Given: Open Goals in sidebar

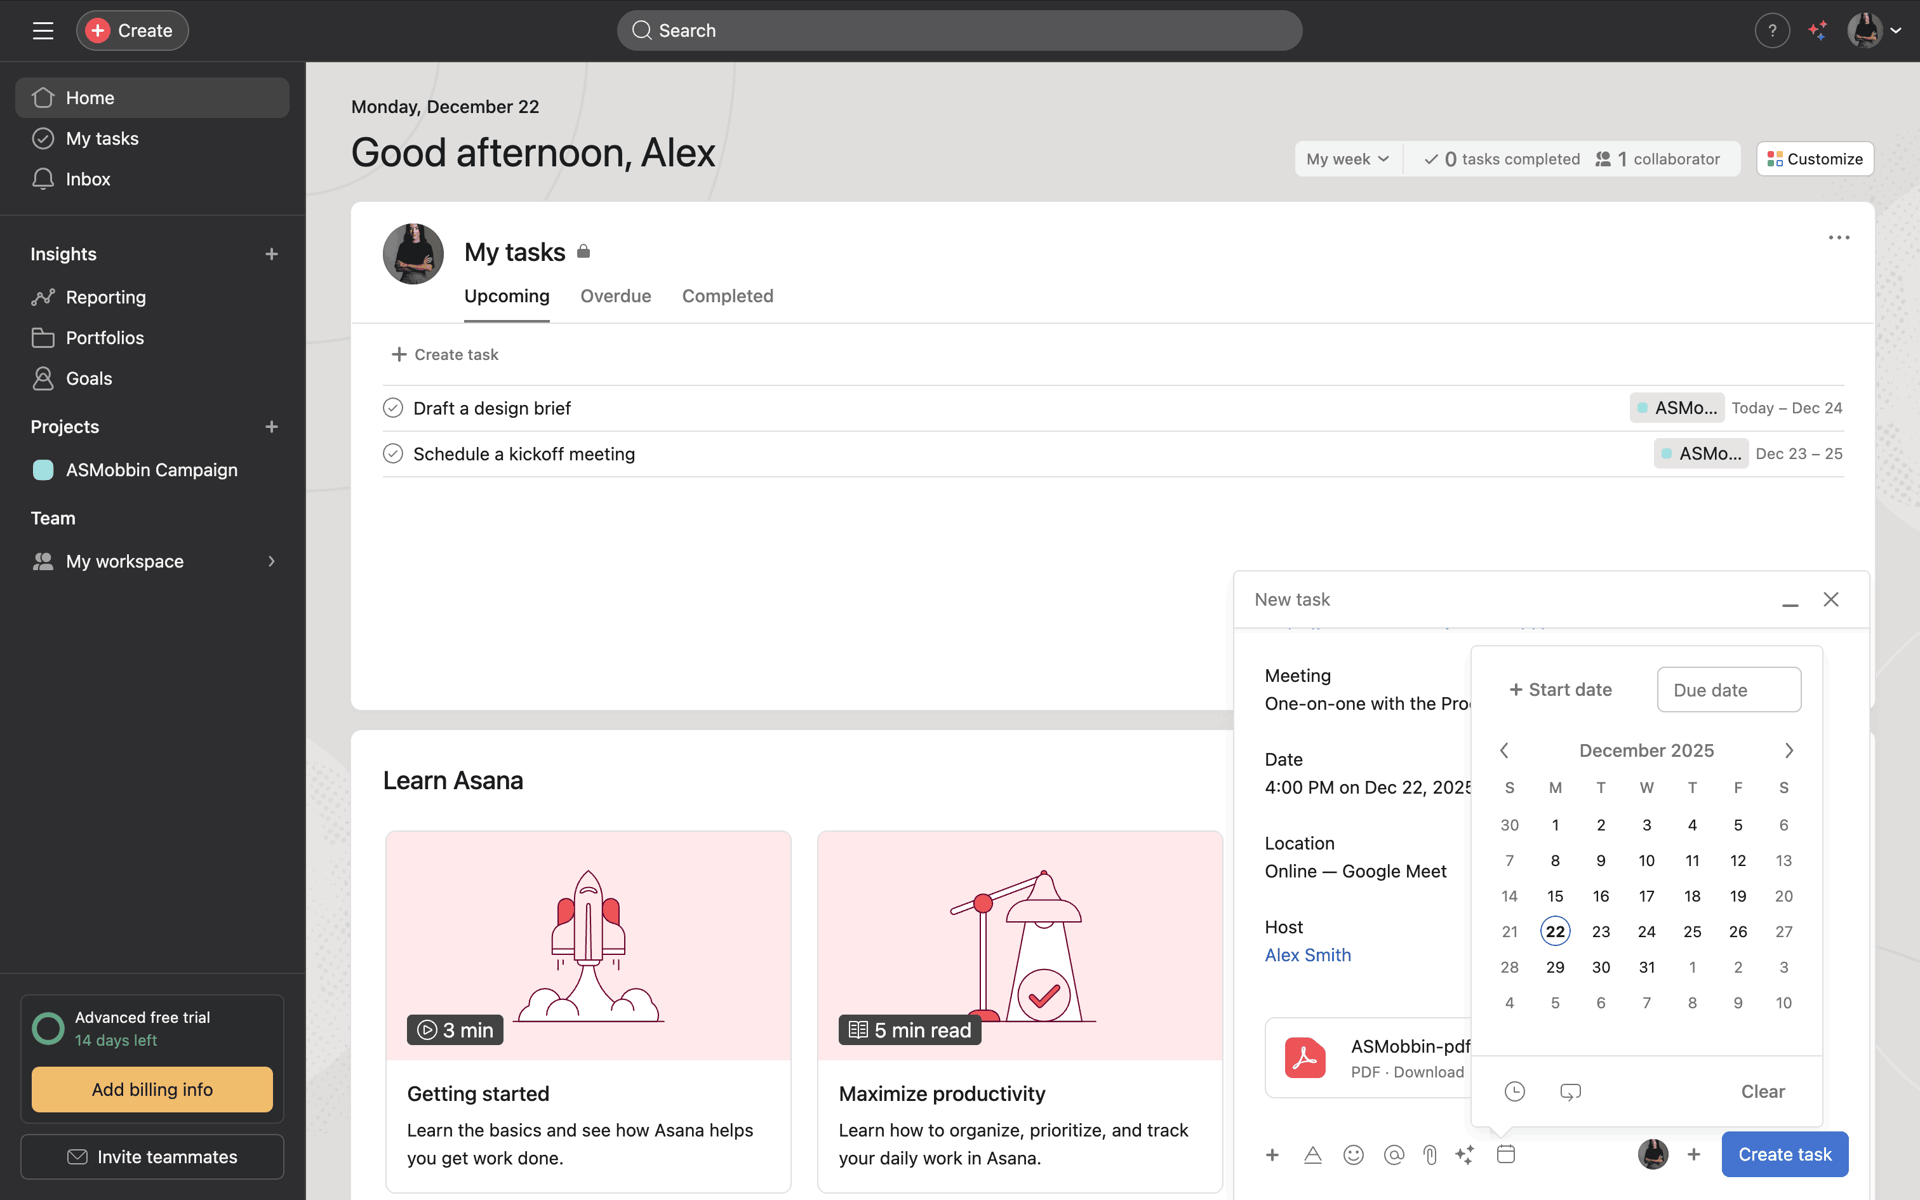Looking at the screenshot, I should point(152,378).
